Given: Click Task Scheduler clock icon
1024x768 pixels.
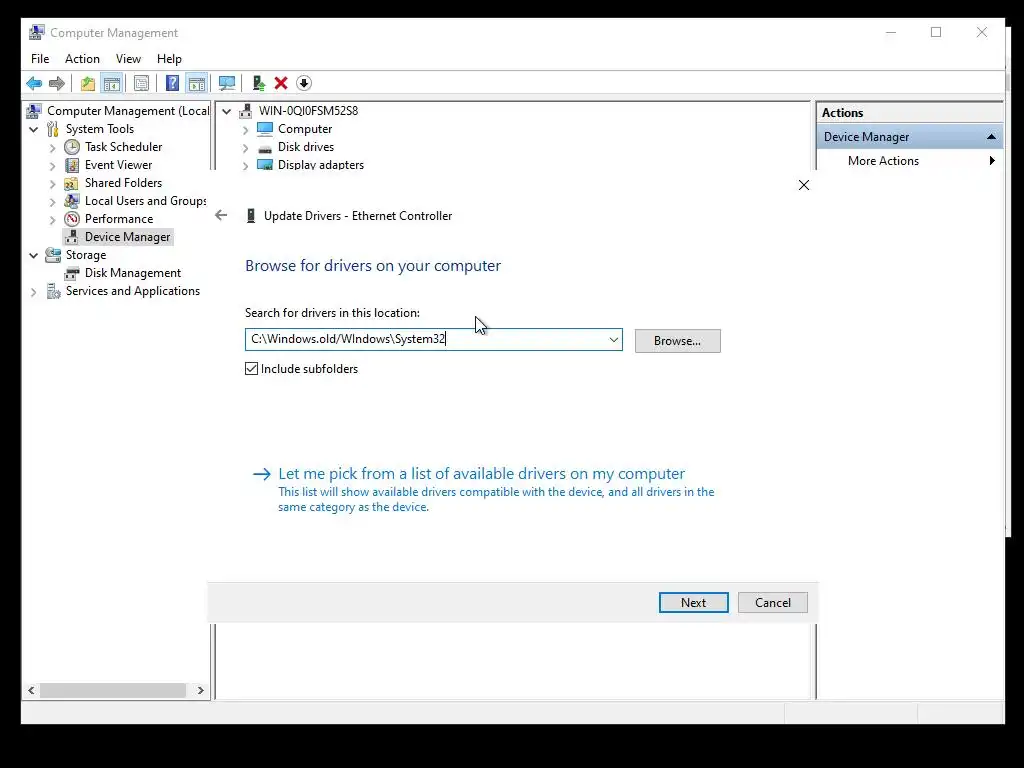Looking at the screenshot, I should (72, 147).
